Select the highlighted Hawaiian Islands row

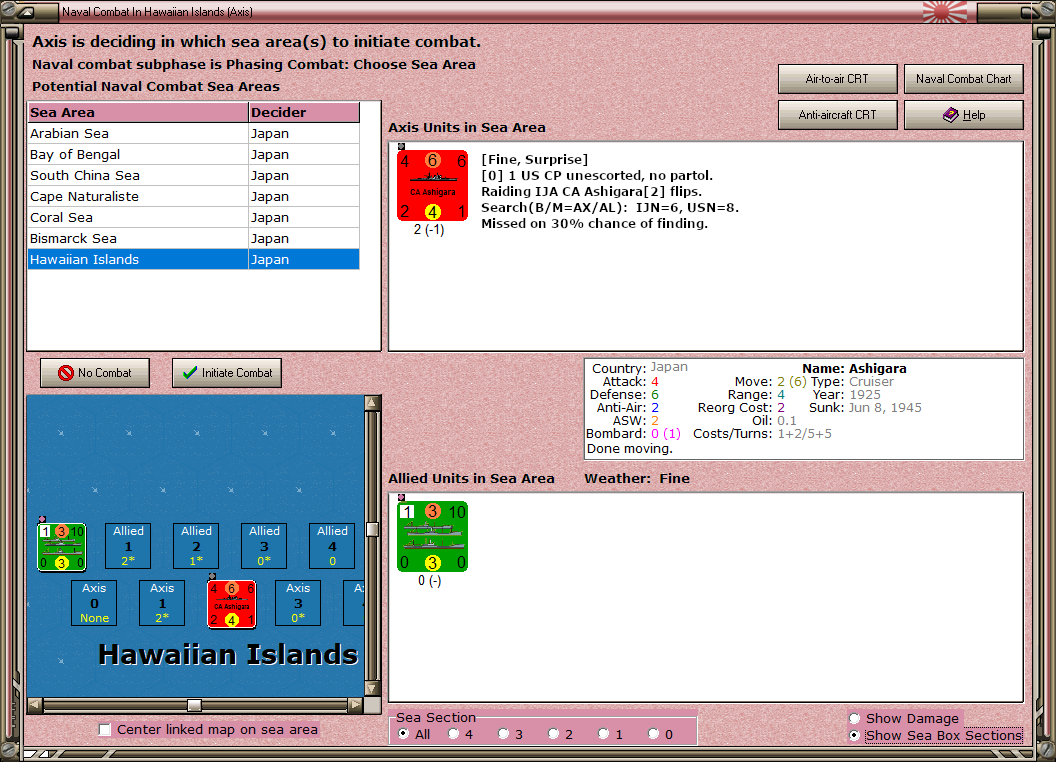click(193, 259)
